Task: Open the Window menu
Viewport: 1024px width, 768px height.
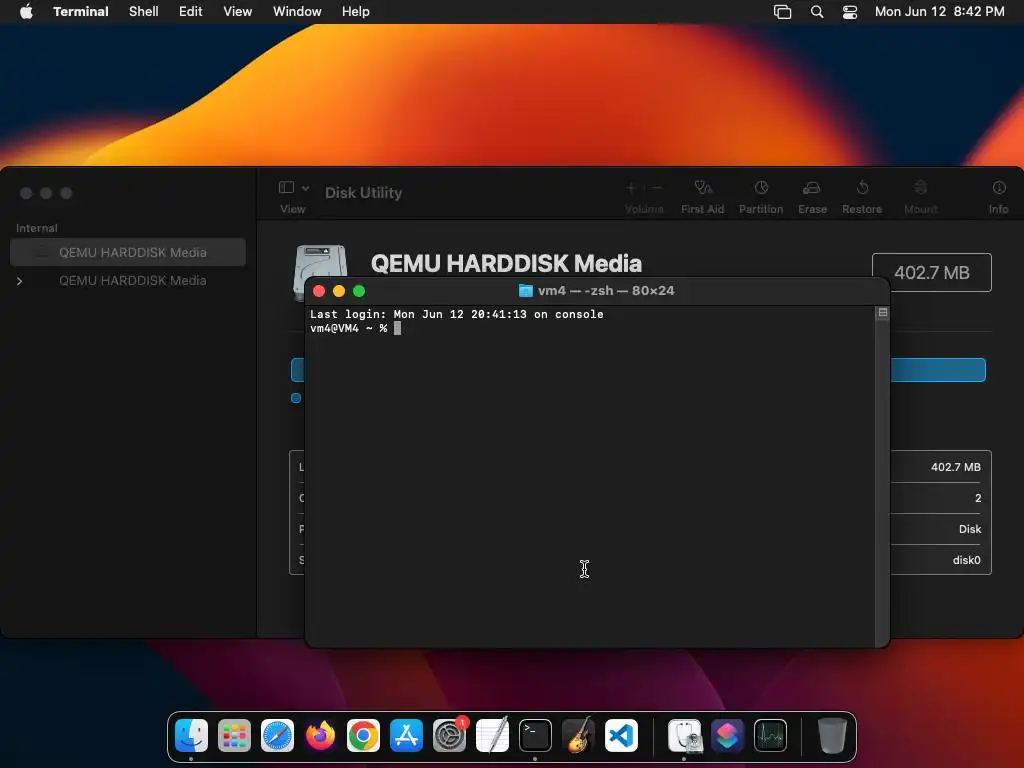Action: point(297,11)
